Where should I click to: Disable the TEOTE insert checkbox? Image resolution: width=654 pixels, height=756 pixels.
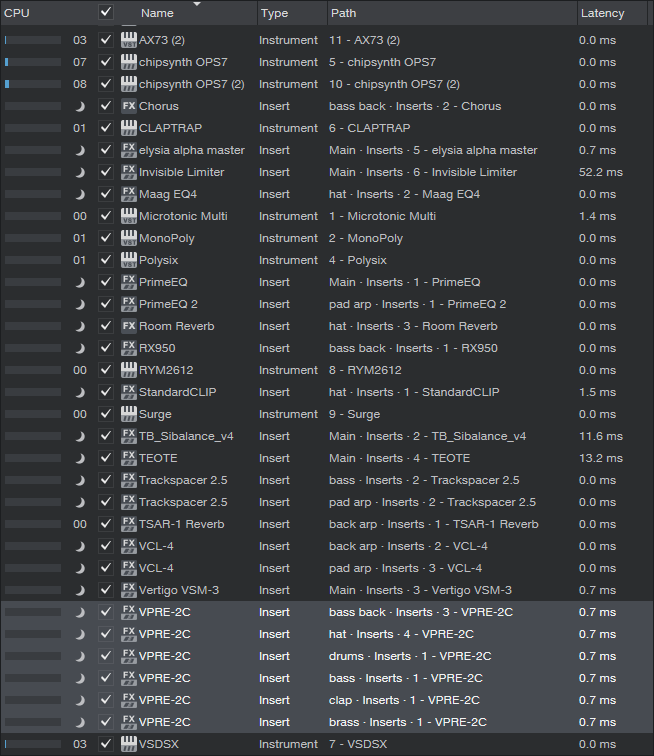point(106,458)
